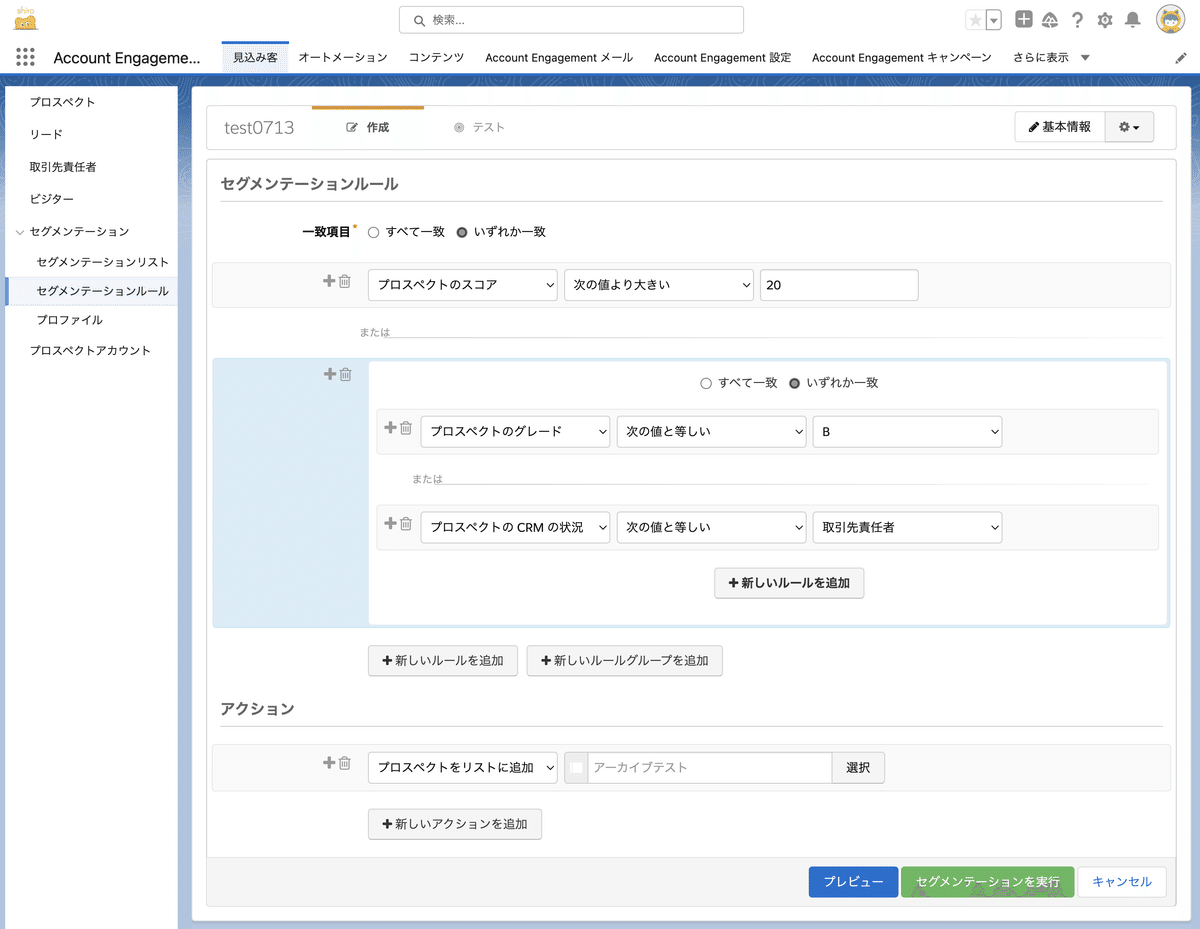
Task: Open the プロスペクトのスコア field dropdown
Action: pyautogui.click(x=463, y=285)
